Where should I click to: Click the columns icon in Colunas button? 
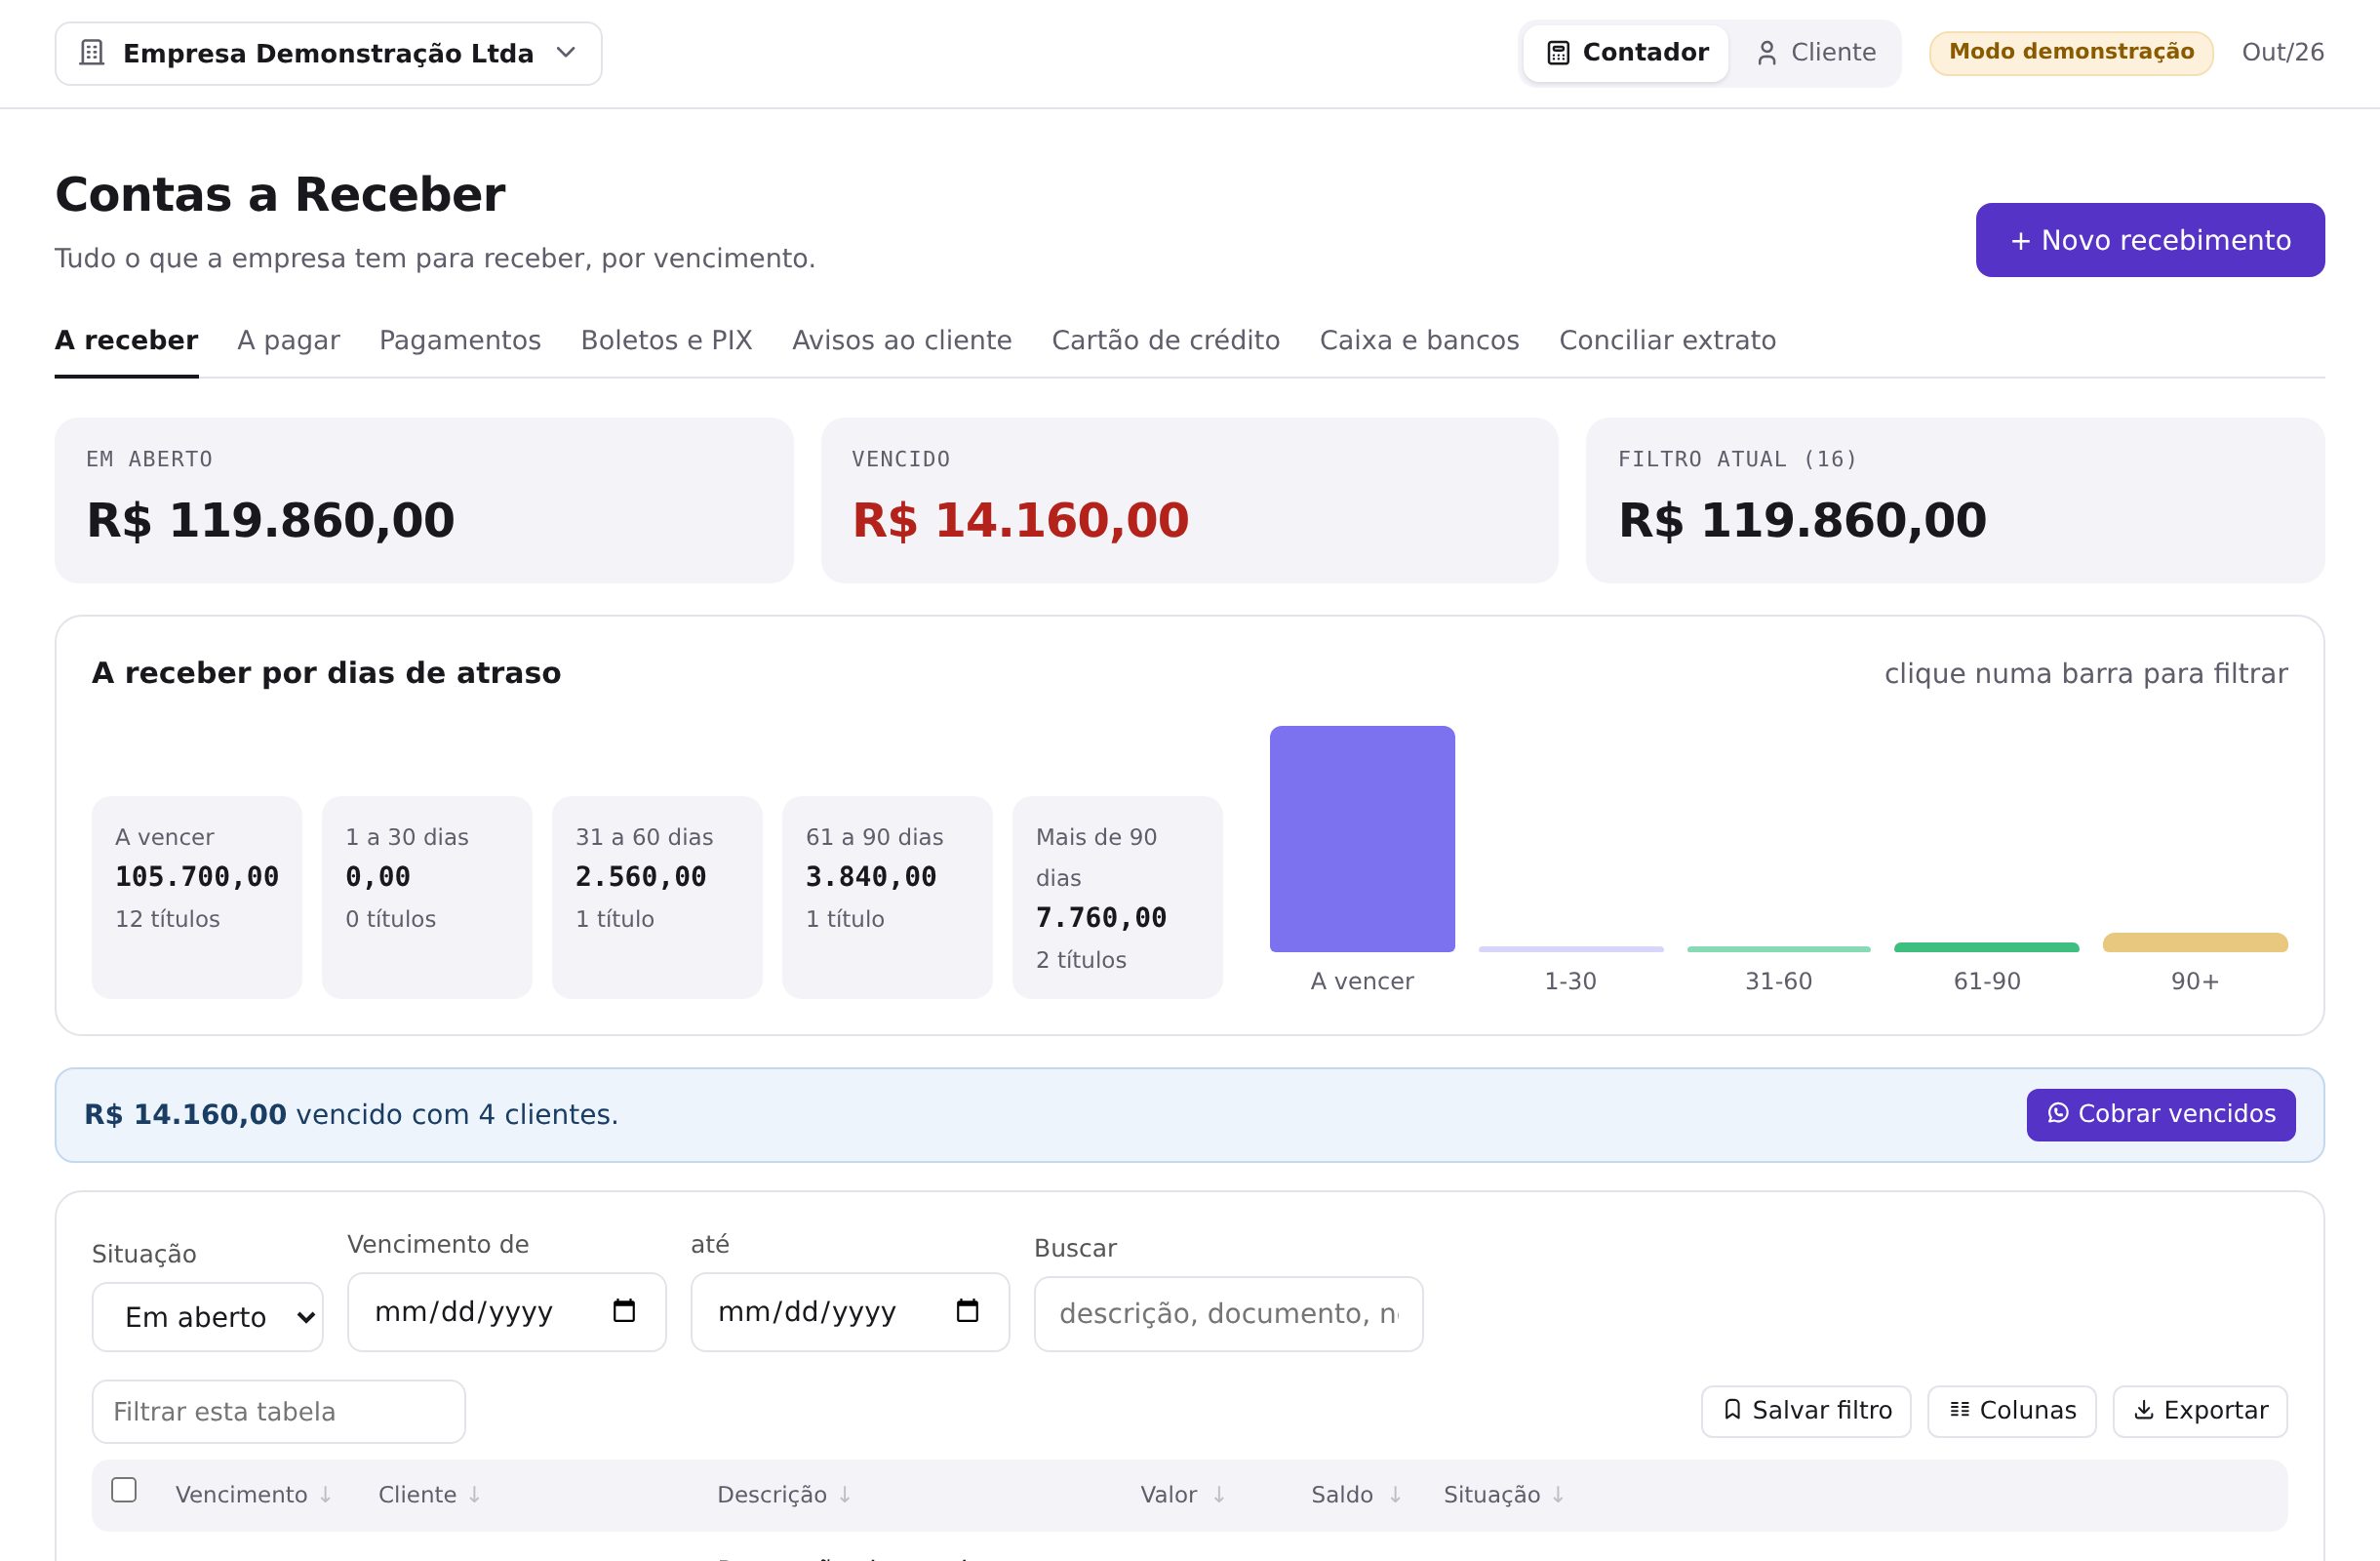[1960, 1410]
